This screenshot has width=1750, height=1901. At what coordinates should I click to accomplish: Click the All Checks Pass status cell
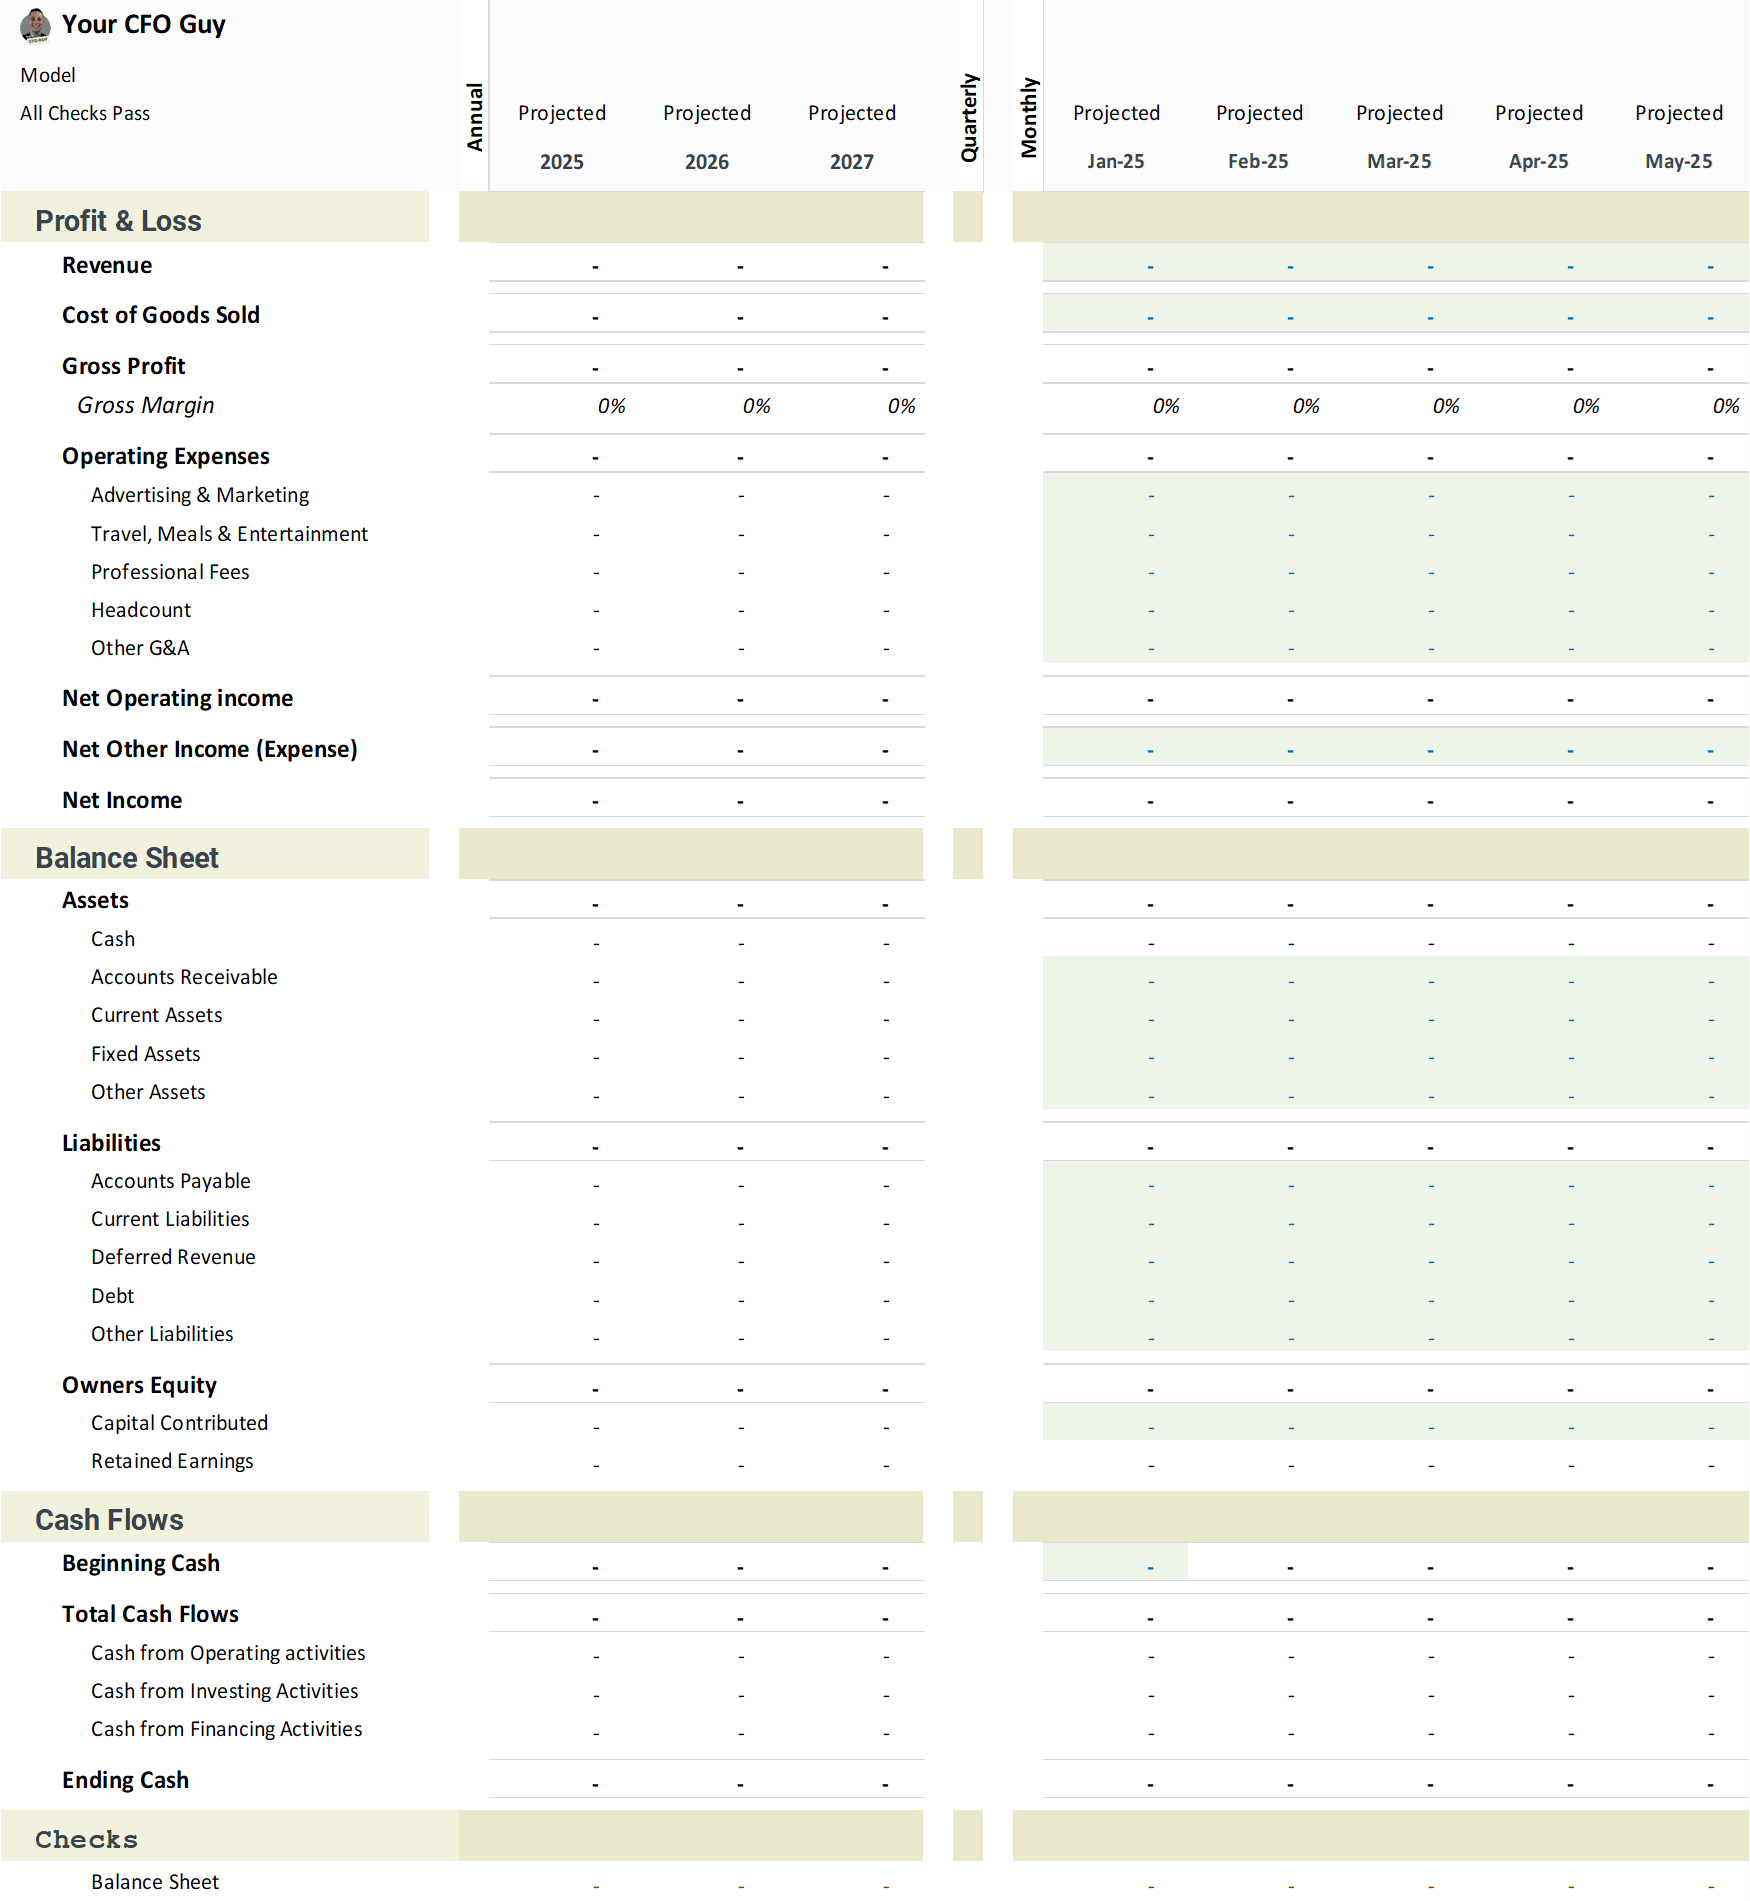point(85,113)
